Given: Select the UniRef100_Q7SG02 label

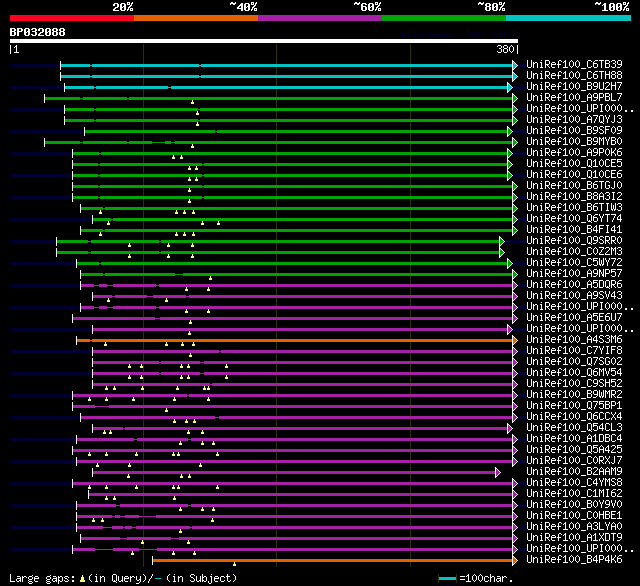Looking at the screenshot, I should 574,362.
